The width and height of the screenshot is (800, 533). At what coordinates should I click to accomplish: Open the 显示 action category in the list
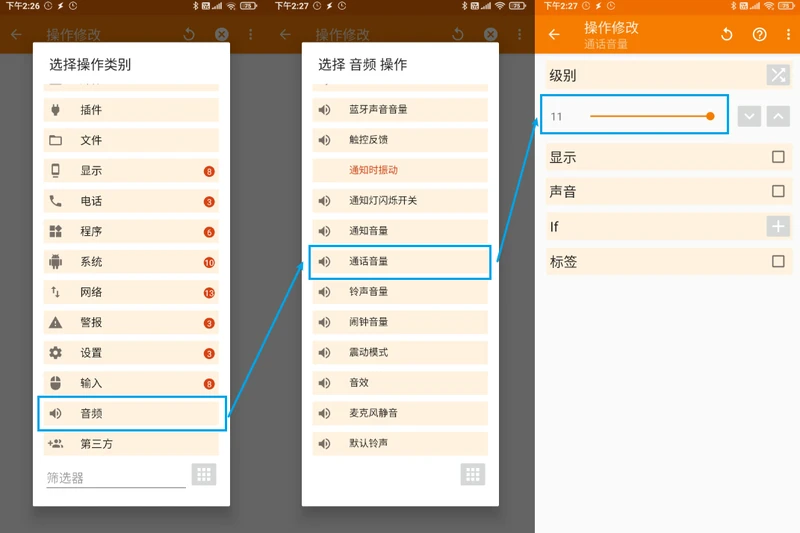[131, 170]
